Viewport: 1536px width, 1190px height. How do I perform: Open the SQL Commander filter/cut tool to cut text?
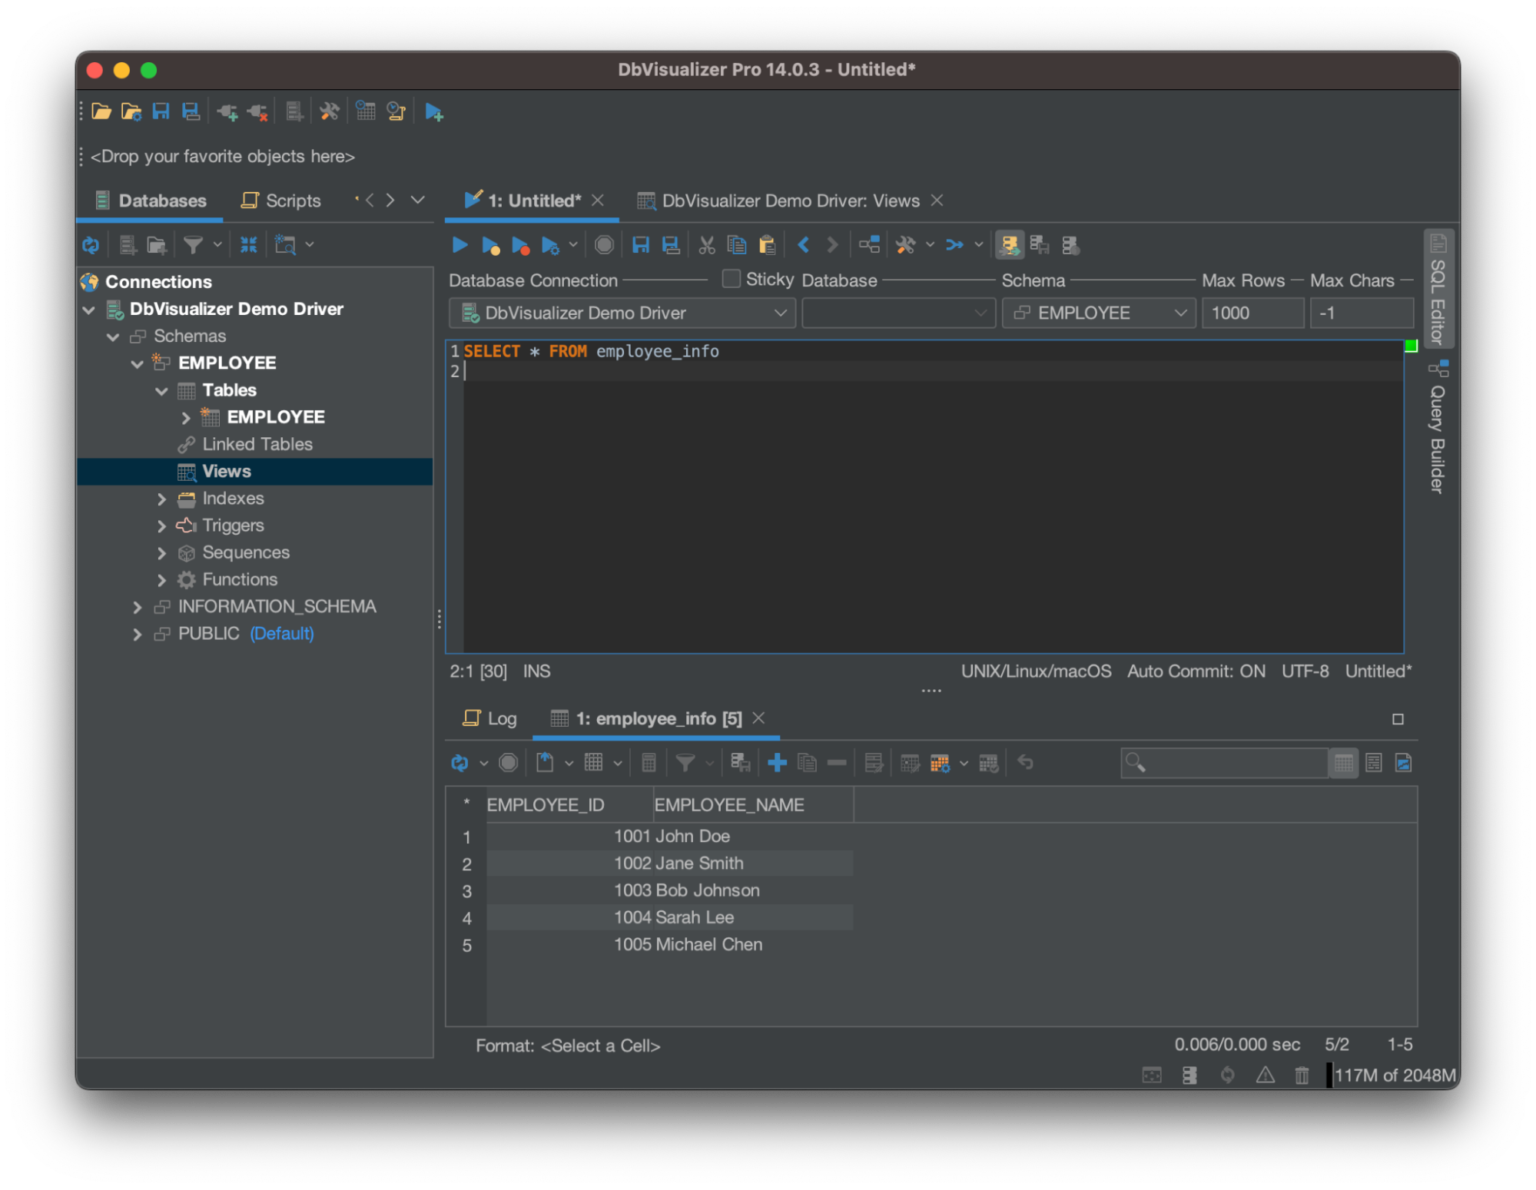[706, 244]
